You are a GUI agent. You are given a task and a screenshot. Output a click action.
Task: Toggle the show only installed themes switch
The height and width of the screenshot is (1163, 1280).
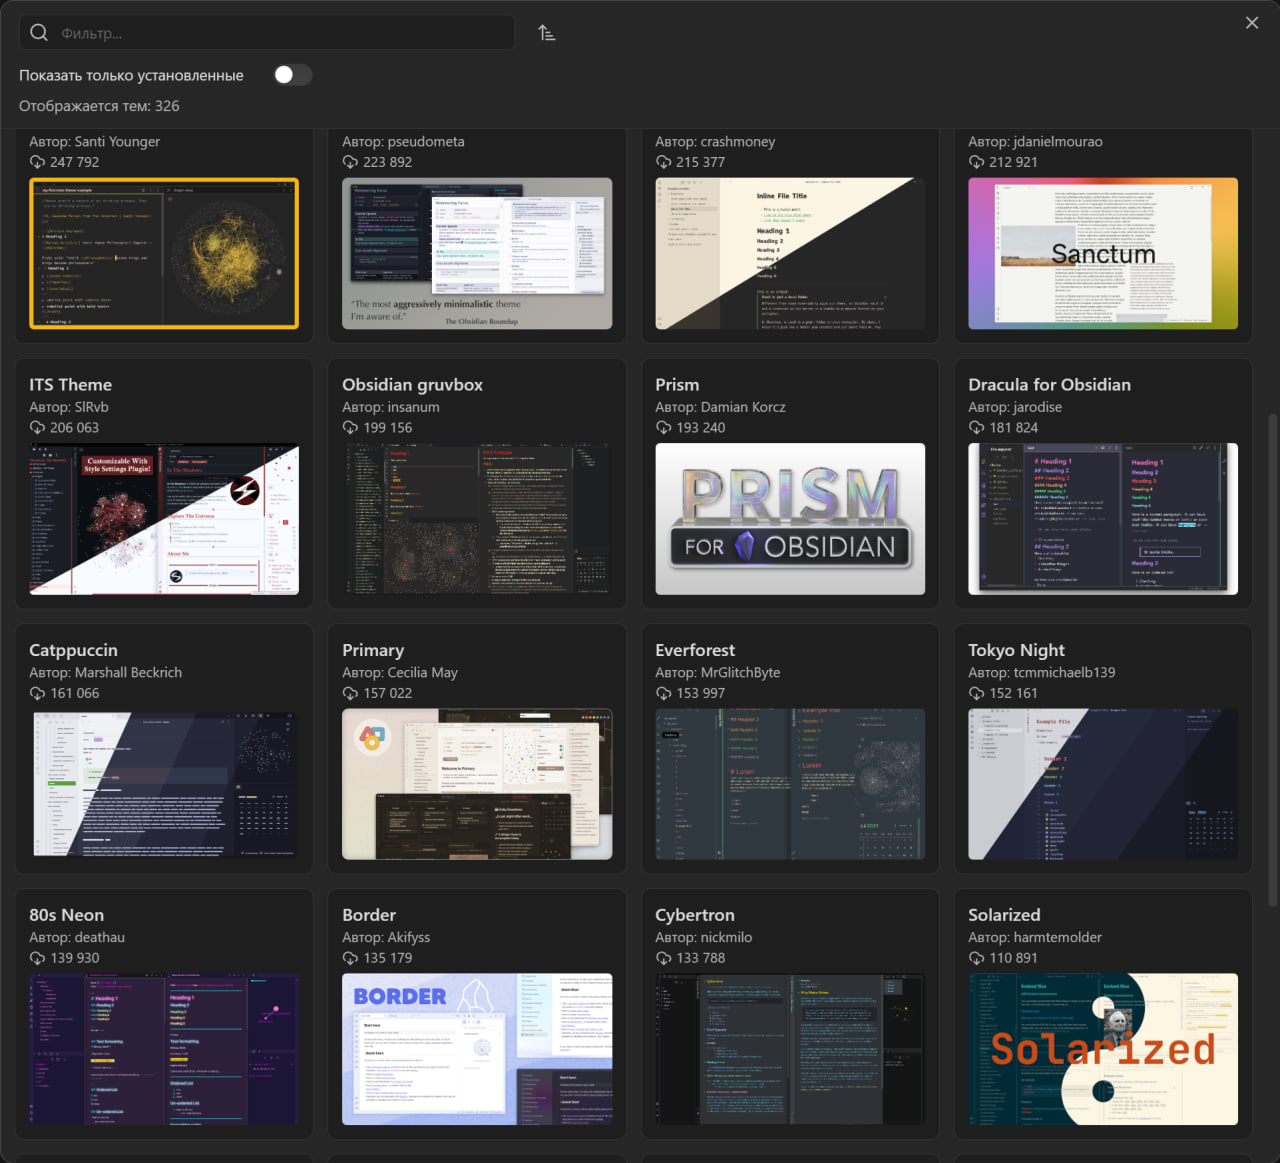coord(292,75)
